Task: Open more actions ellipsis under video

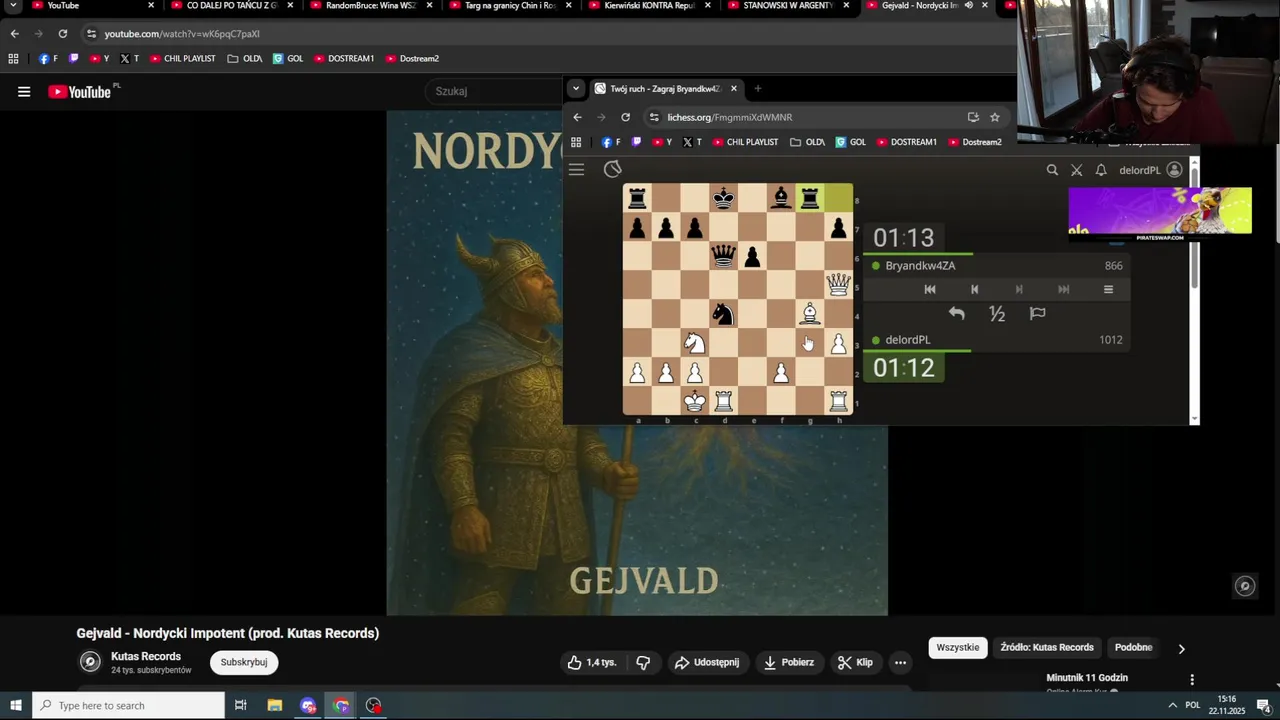Action: [900, 662]
